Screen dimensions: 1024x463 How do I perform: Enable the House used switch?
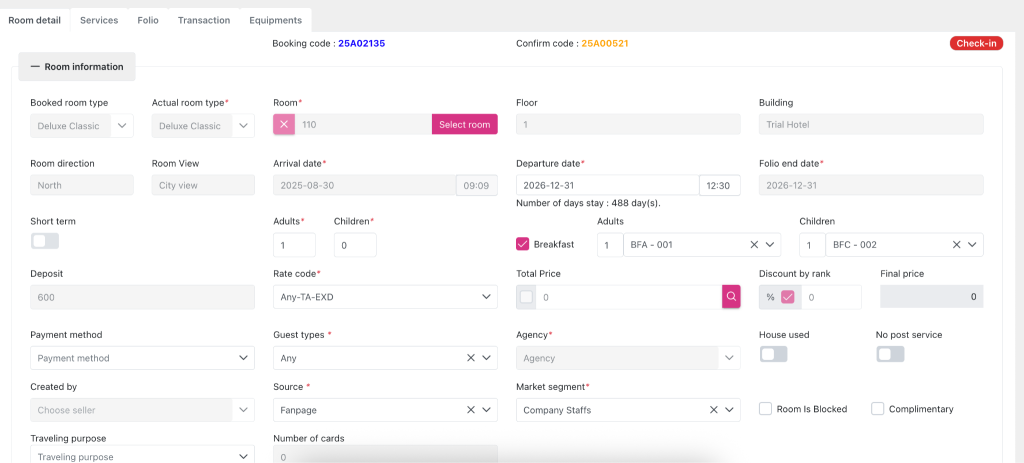pyautogui.click(x=773, y=354)
